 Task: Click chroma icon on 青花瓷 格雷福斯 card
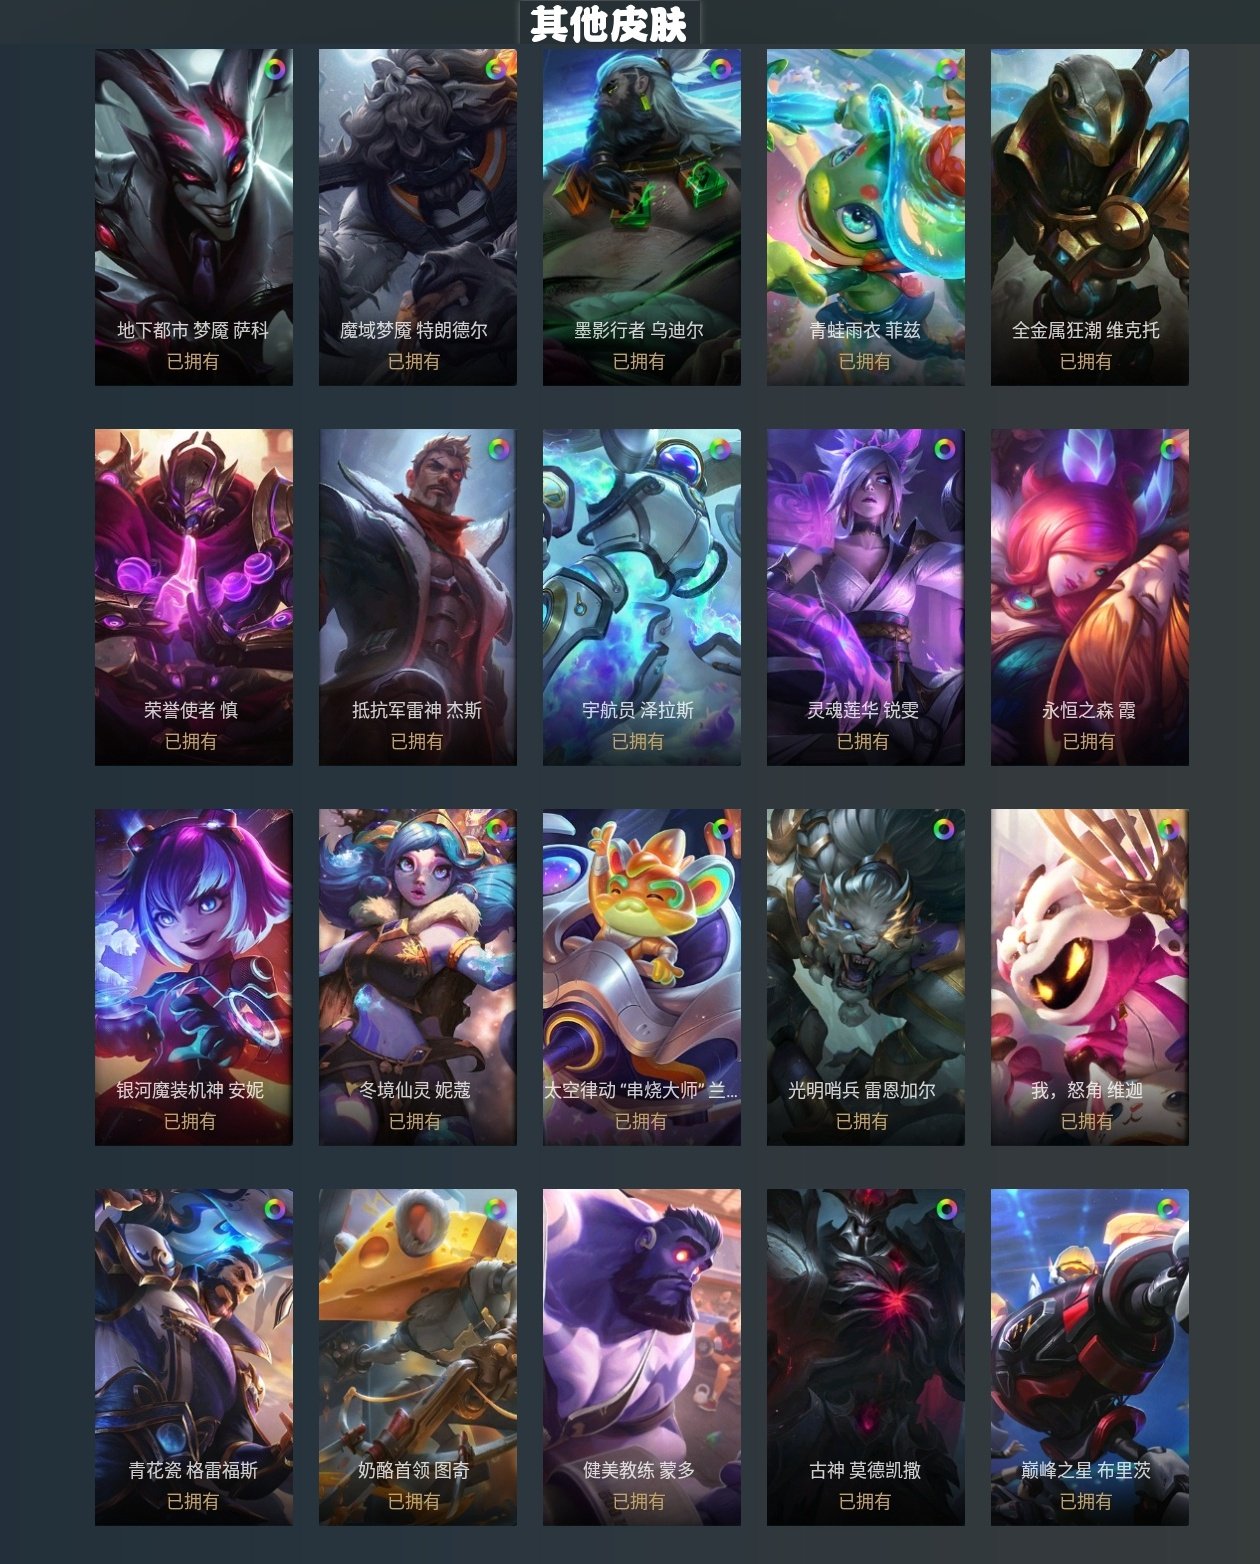coord(275,1209)
